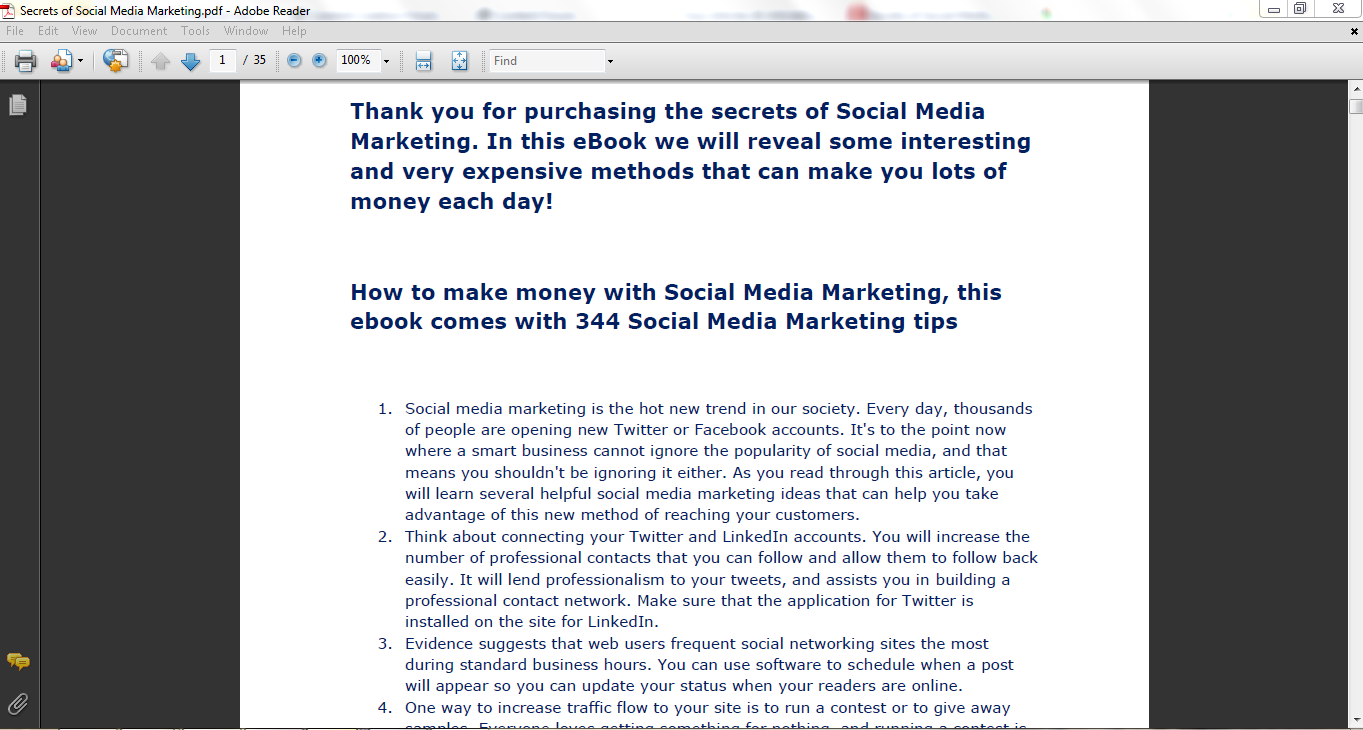Click the Print icon in toolbar

26,61
